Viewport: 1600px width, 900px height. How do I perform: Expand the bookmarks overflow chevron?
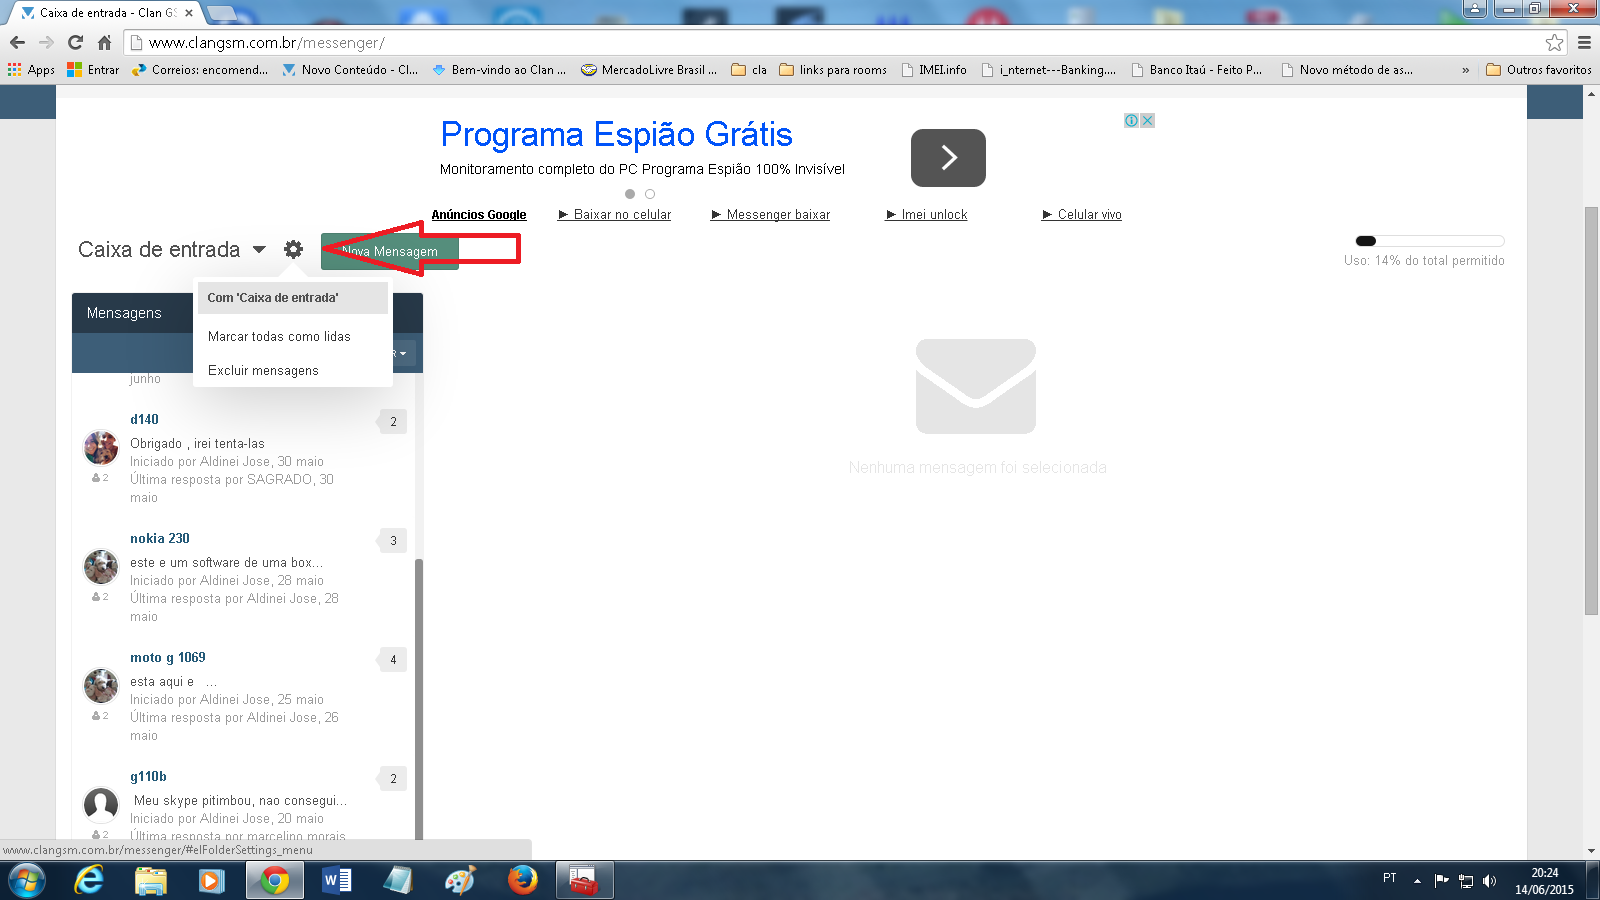coord(1465,70)
